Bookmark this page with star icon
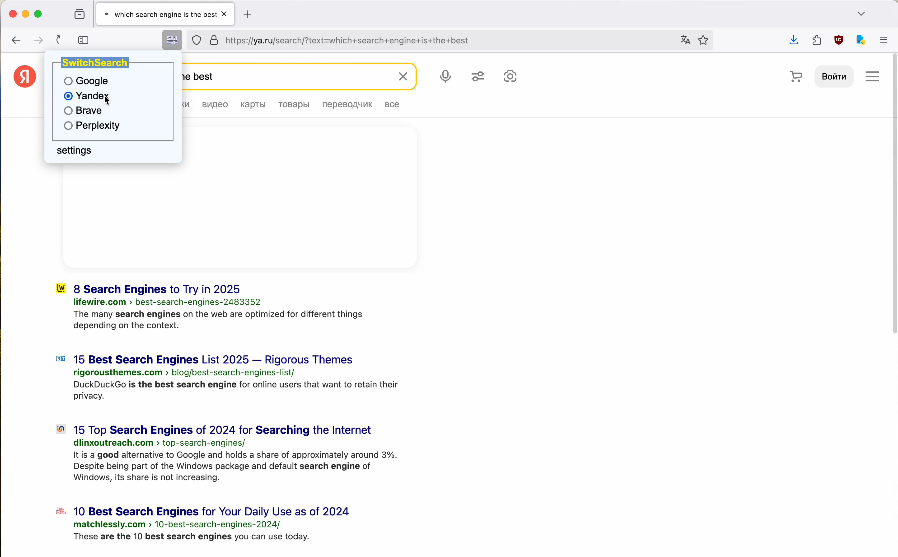This screenshot has width=898, height=557. pos(703,40)
